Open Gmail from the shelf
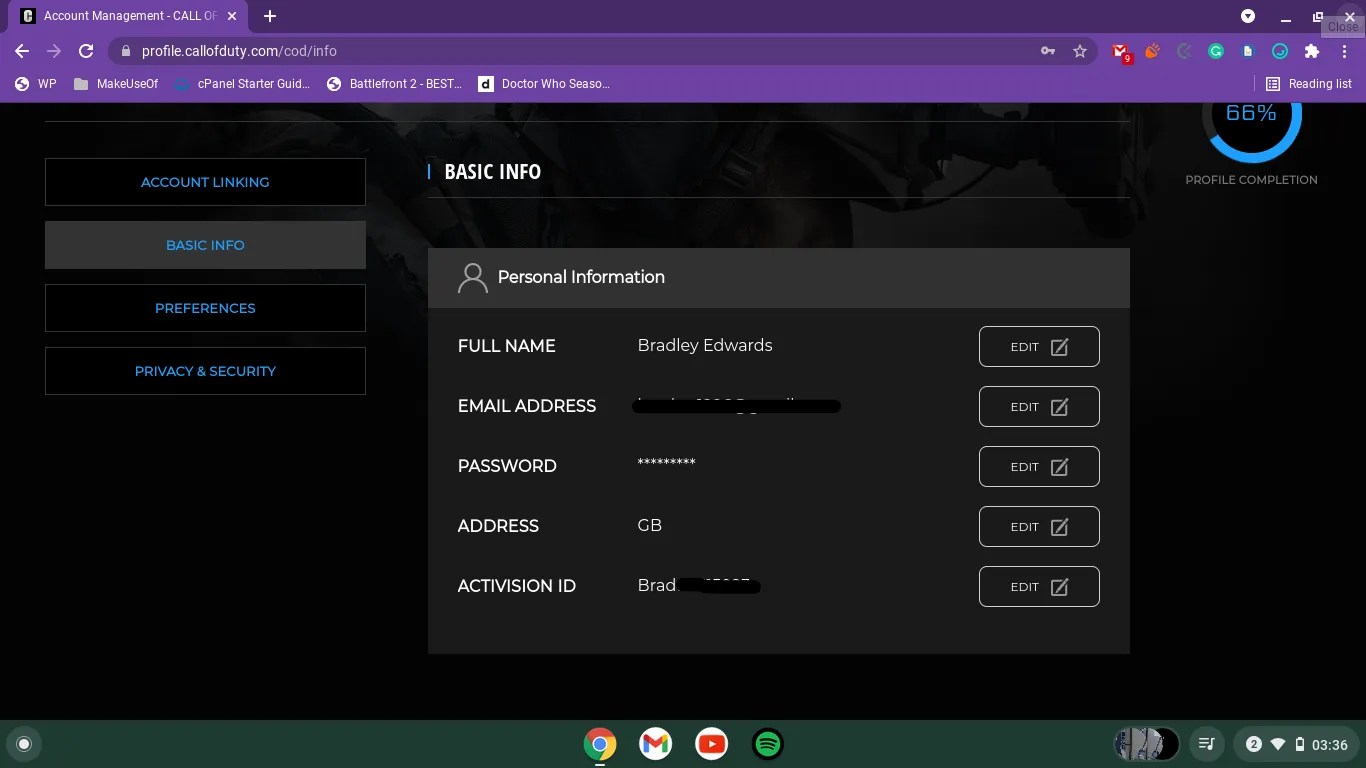Screen dimensions: 1366x768 pyautogui.click(x=655, y=744)
